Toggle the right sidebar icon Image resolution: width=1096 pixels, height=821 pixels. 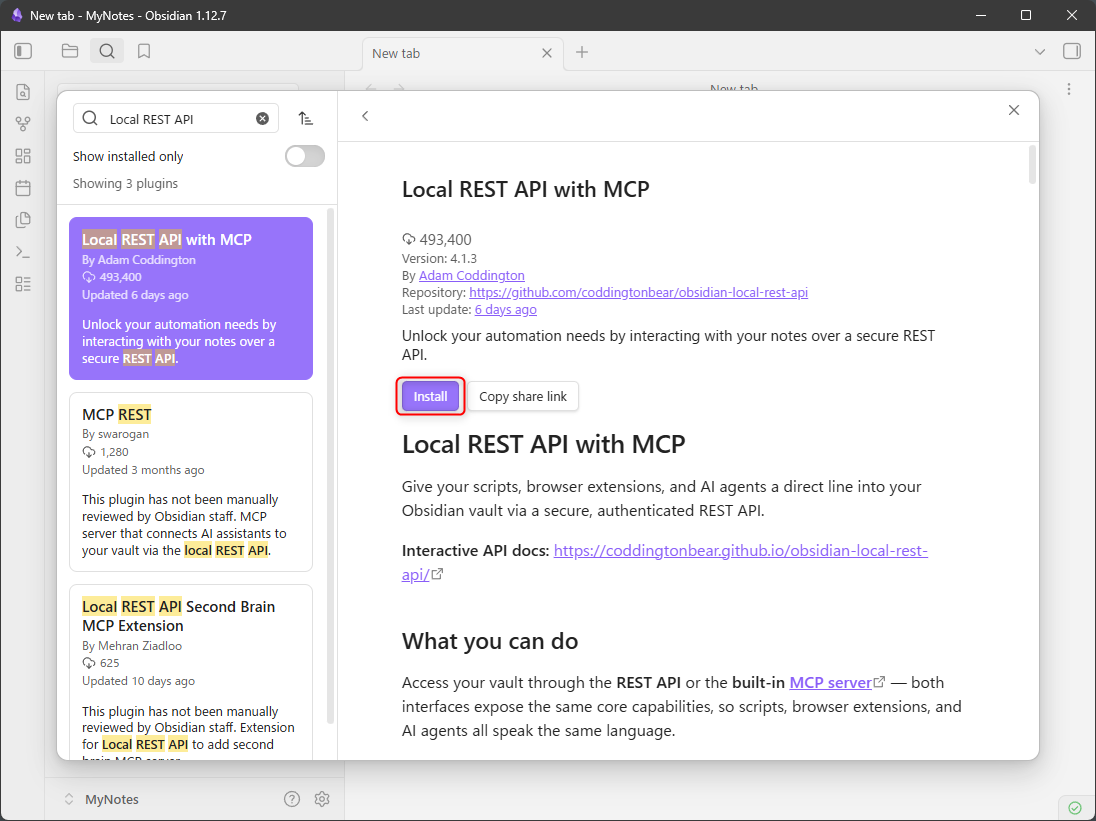(x=1072, y=51)
